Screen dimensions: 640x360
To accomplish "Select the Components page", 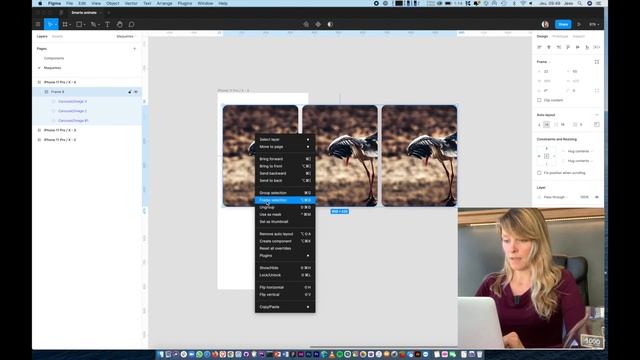I will [54, 58].
